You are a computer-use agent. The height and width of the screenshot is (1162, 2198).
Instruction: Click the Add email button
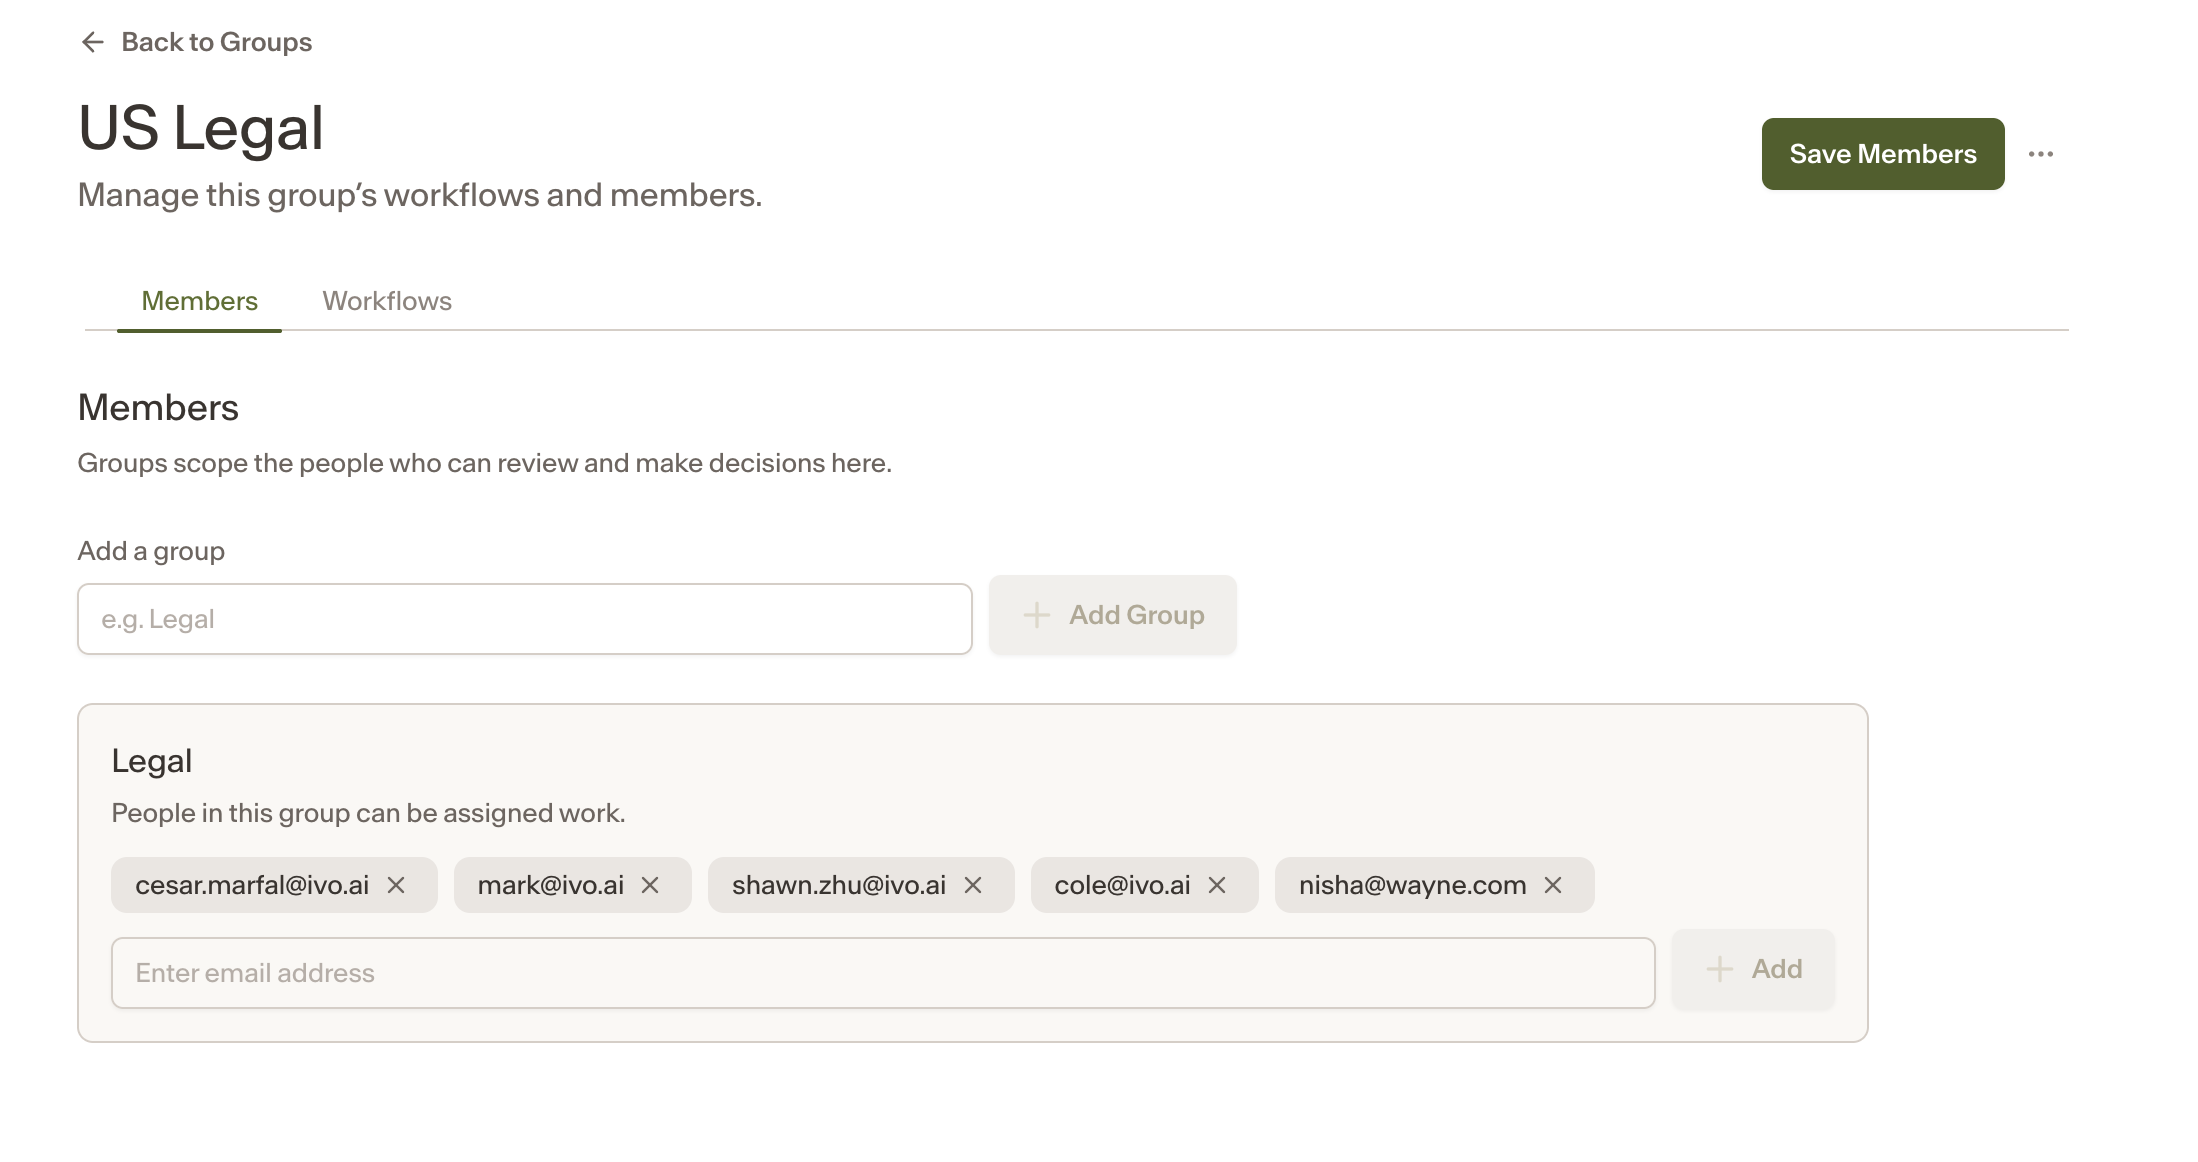(x=1754, y=969)
